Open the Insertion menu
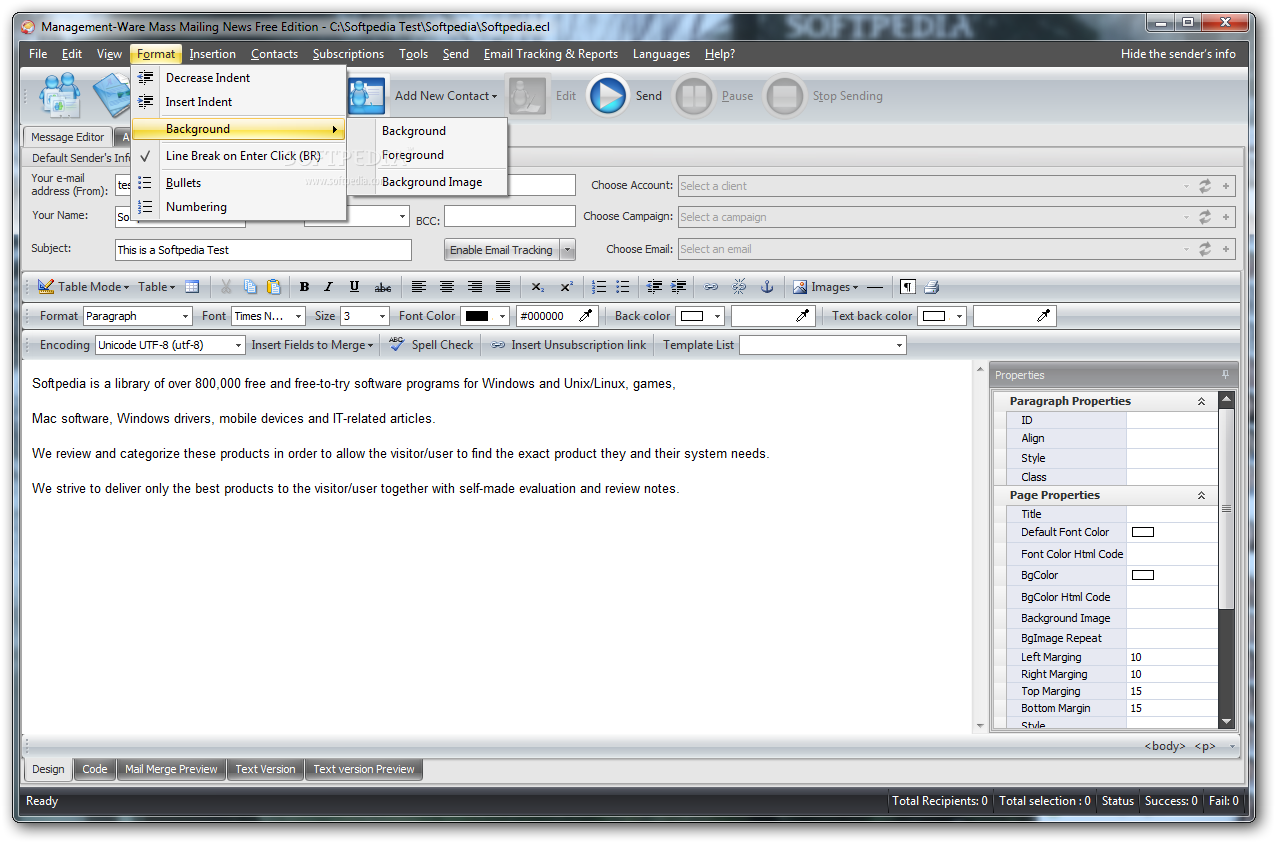The height and width of the screenshot is (843, 1276). 213,54
